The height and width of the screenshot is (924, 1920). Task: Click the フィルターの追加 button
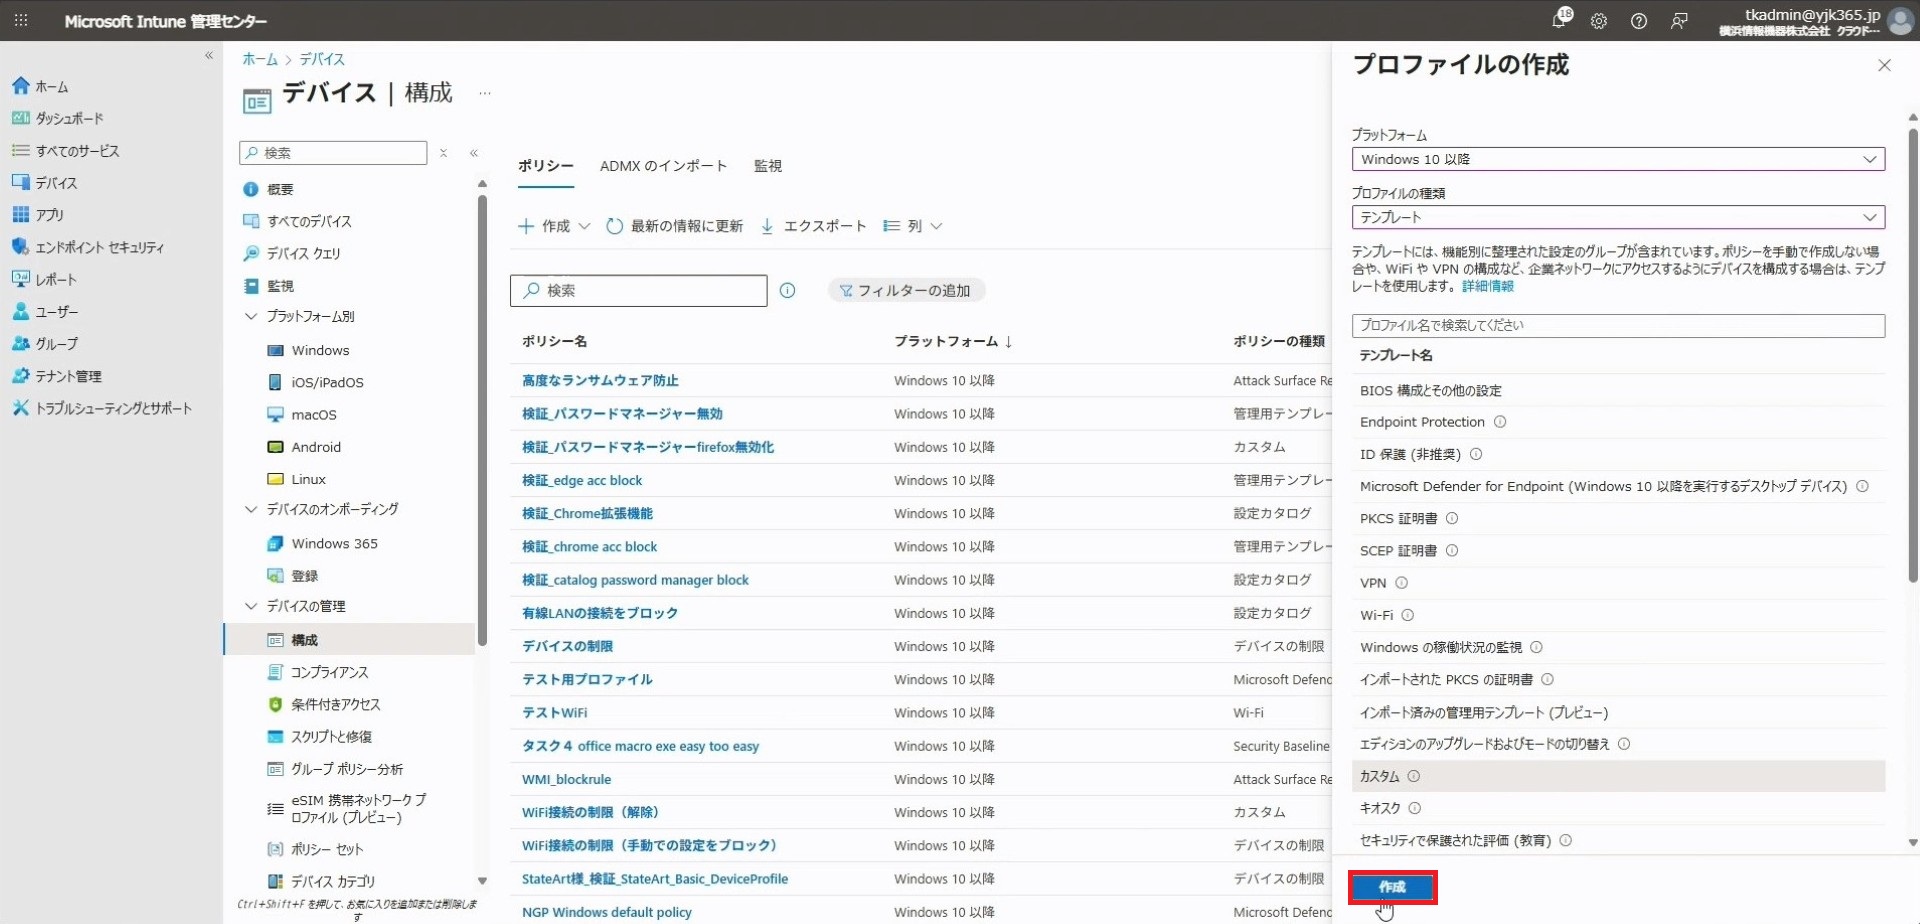point(906,291)
